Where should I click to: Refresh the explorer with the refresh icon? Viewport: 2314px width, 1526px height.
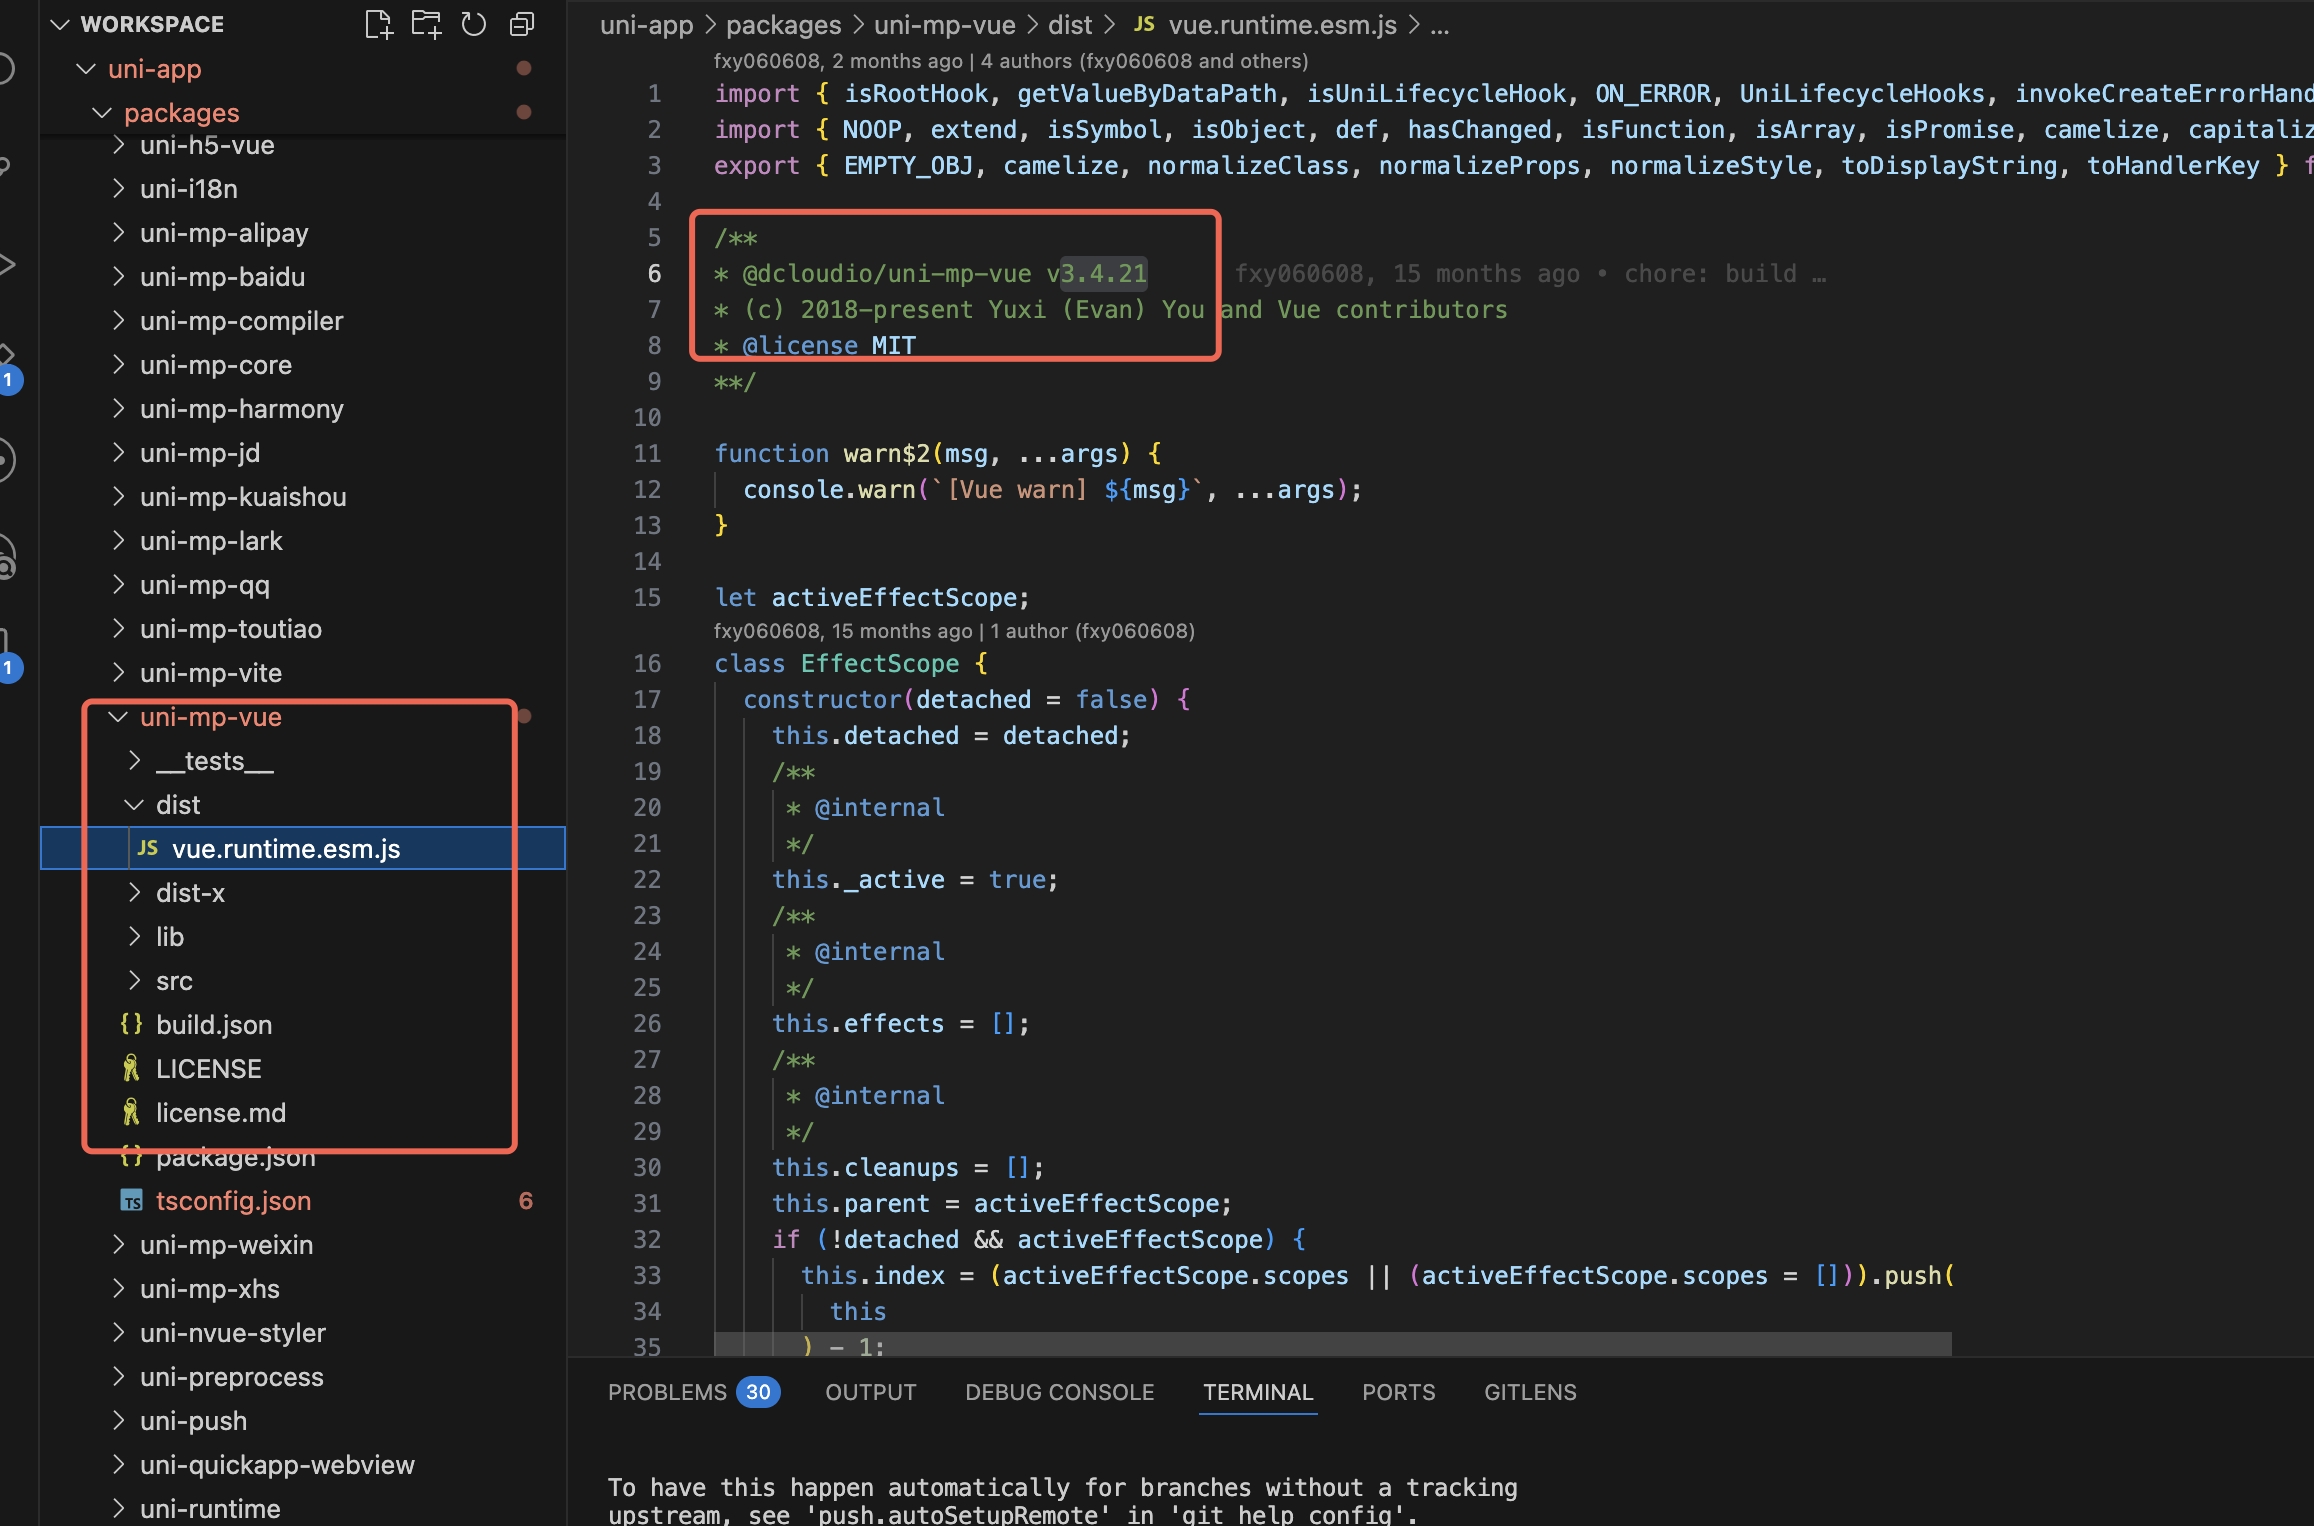coord(474,25)
